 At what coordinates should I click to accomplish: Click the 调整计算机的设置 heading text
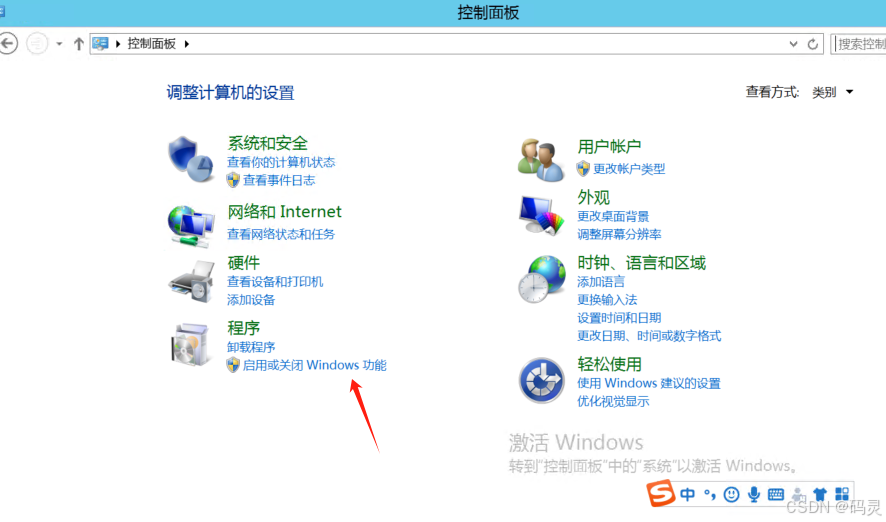(x=230, y=93)
